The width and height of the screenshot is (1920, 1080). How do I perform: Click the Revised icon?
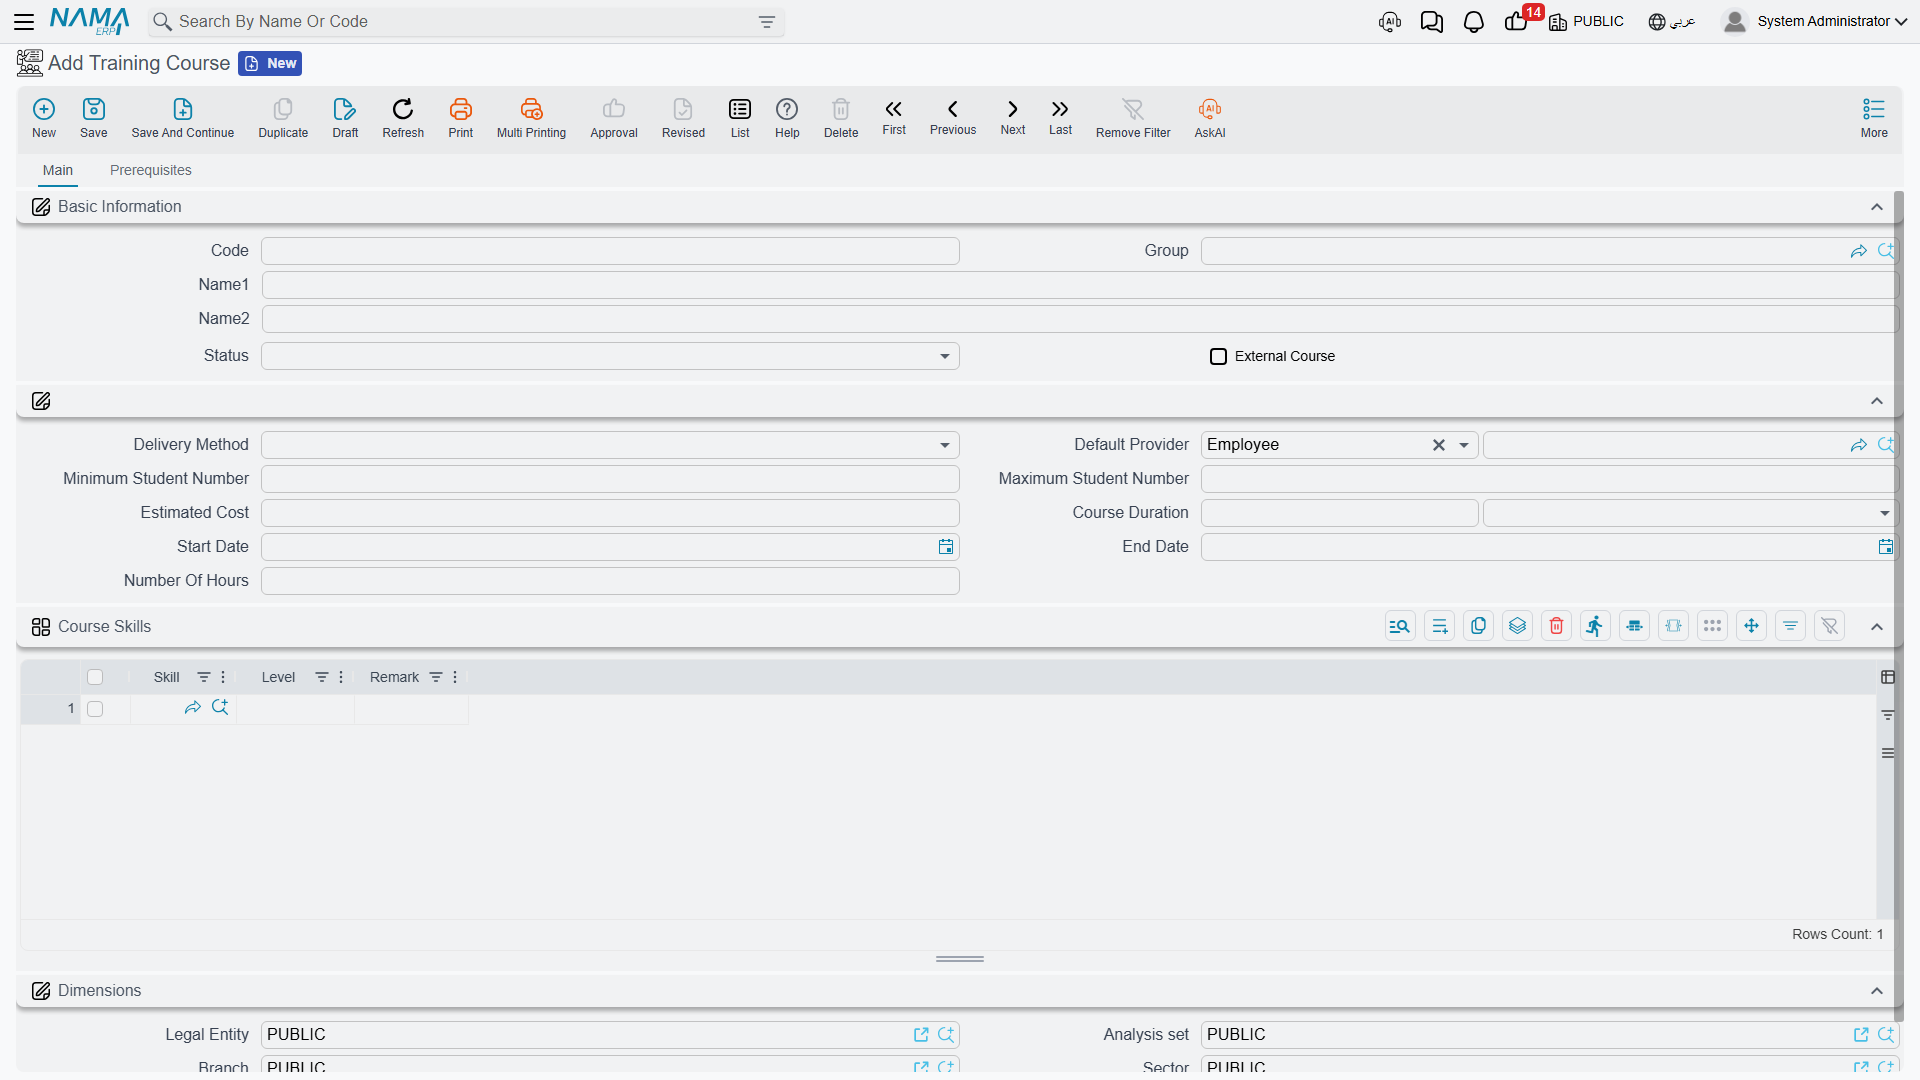point(683,117)
